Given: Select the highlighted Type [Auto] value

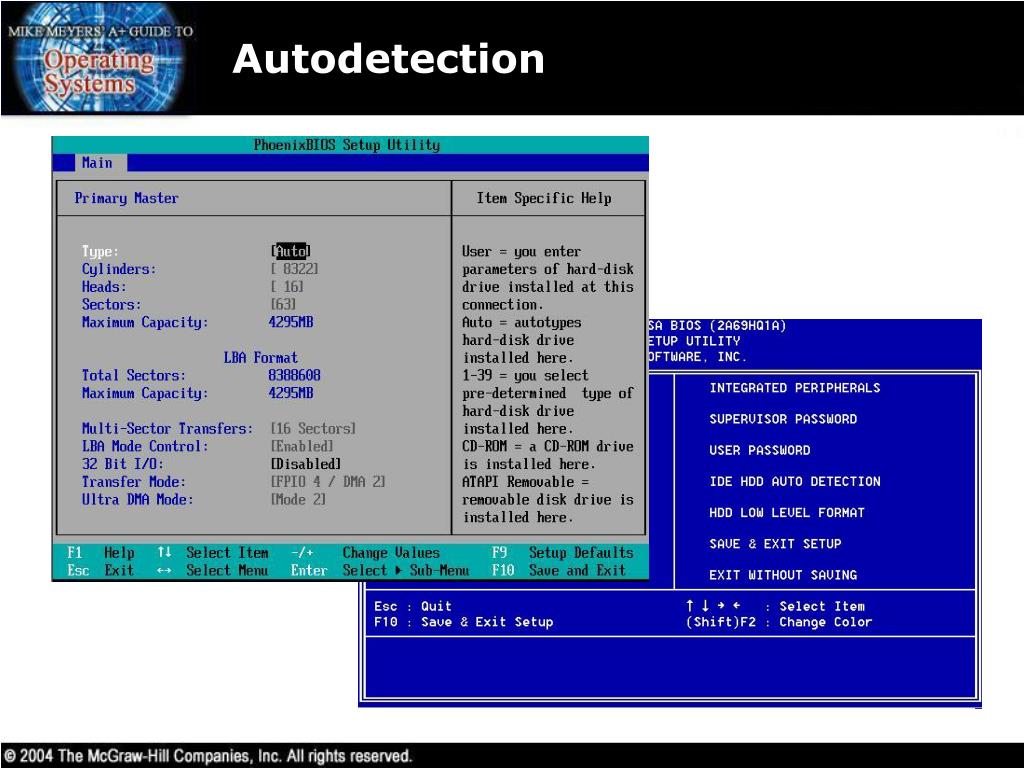Looking at the screenshot, I should point(291,251).
